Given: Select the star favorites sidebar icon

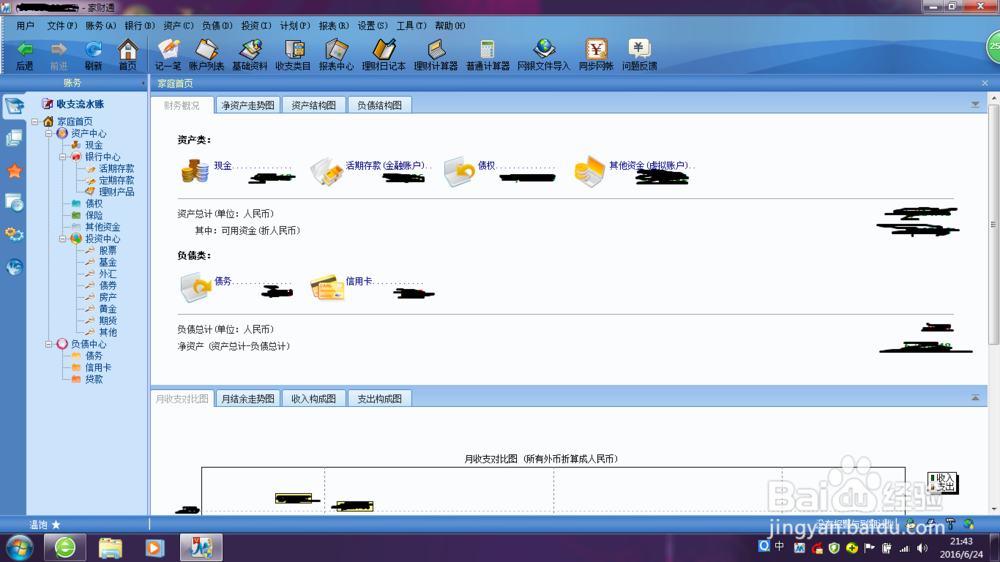Looking at the screenshot, I should [x=15, y=171].
